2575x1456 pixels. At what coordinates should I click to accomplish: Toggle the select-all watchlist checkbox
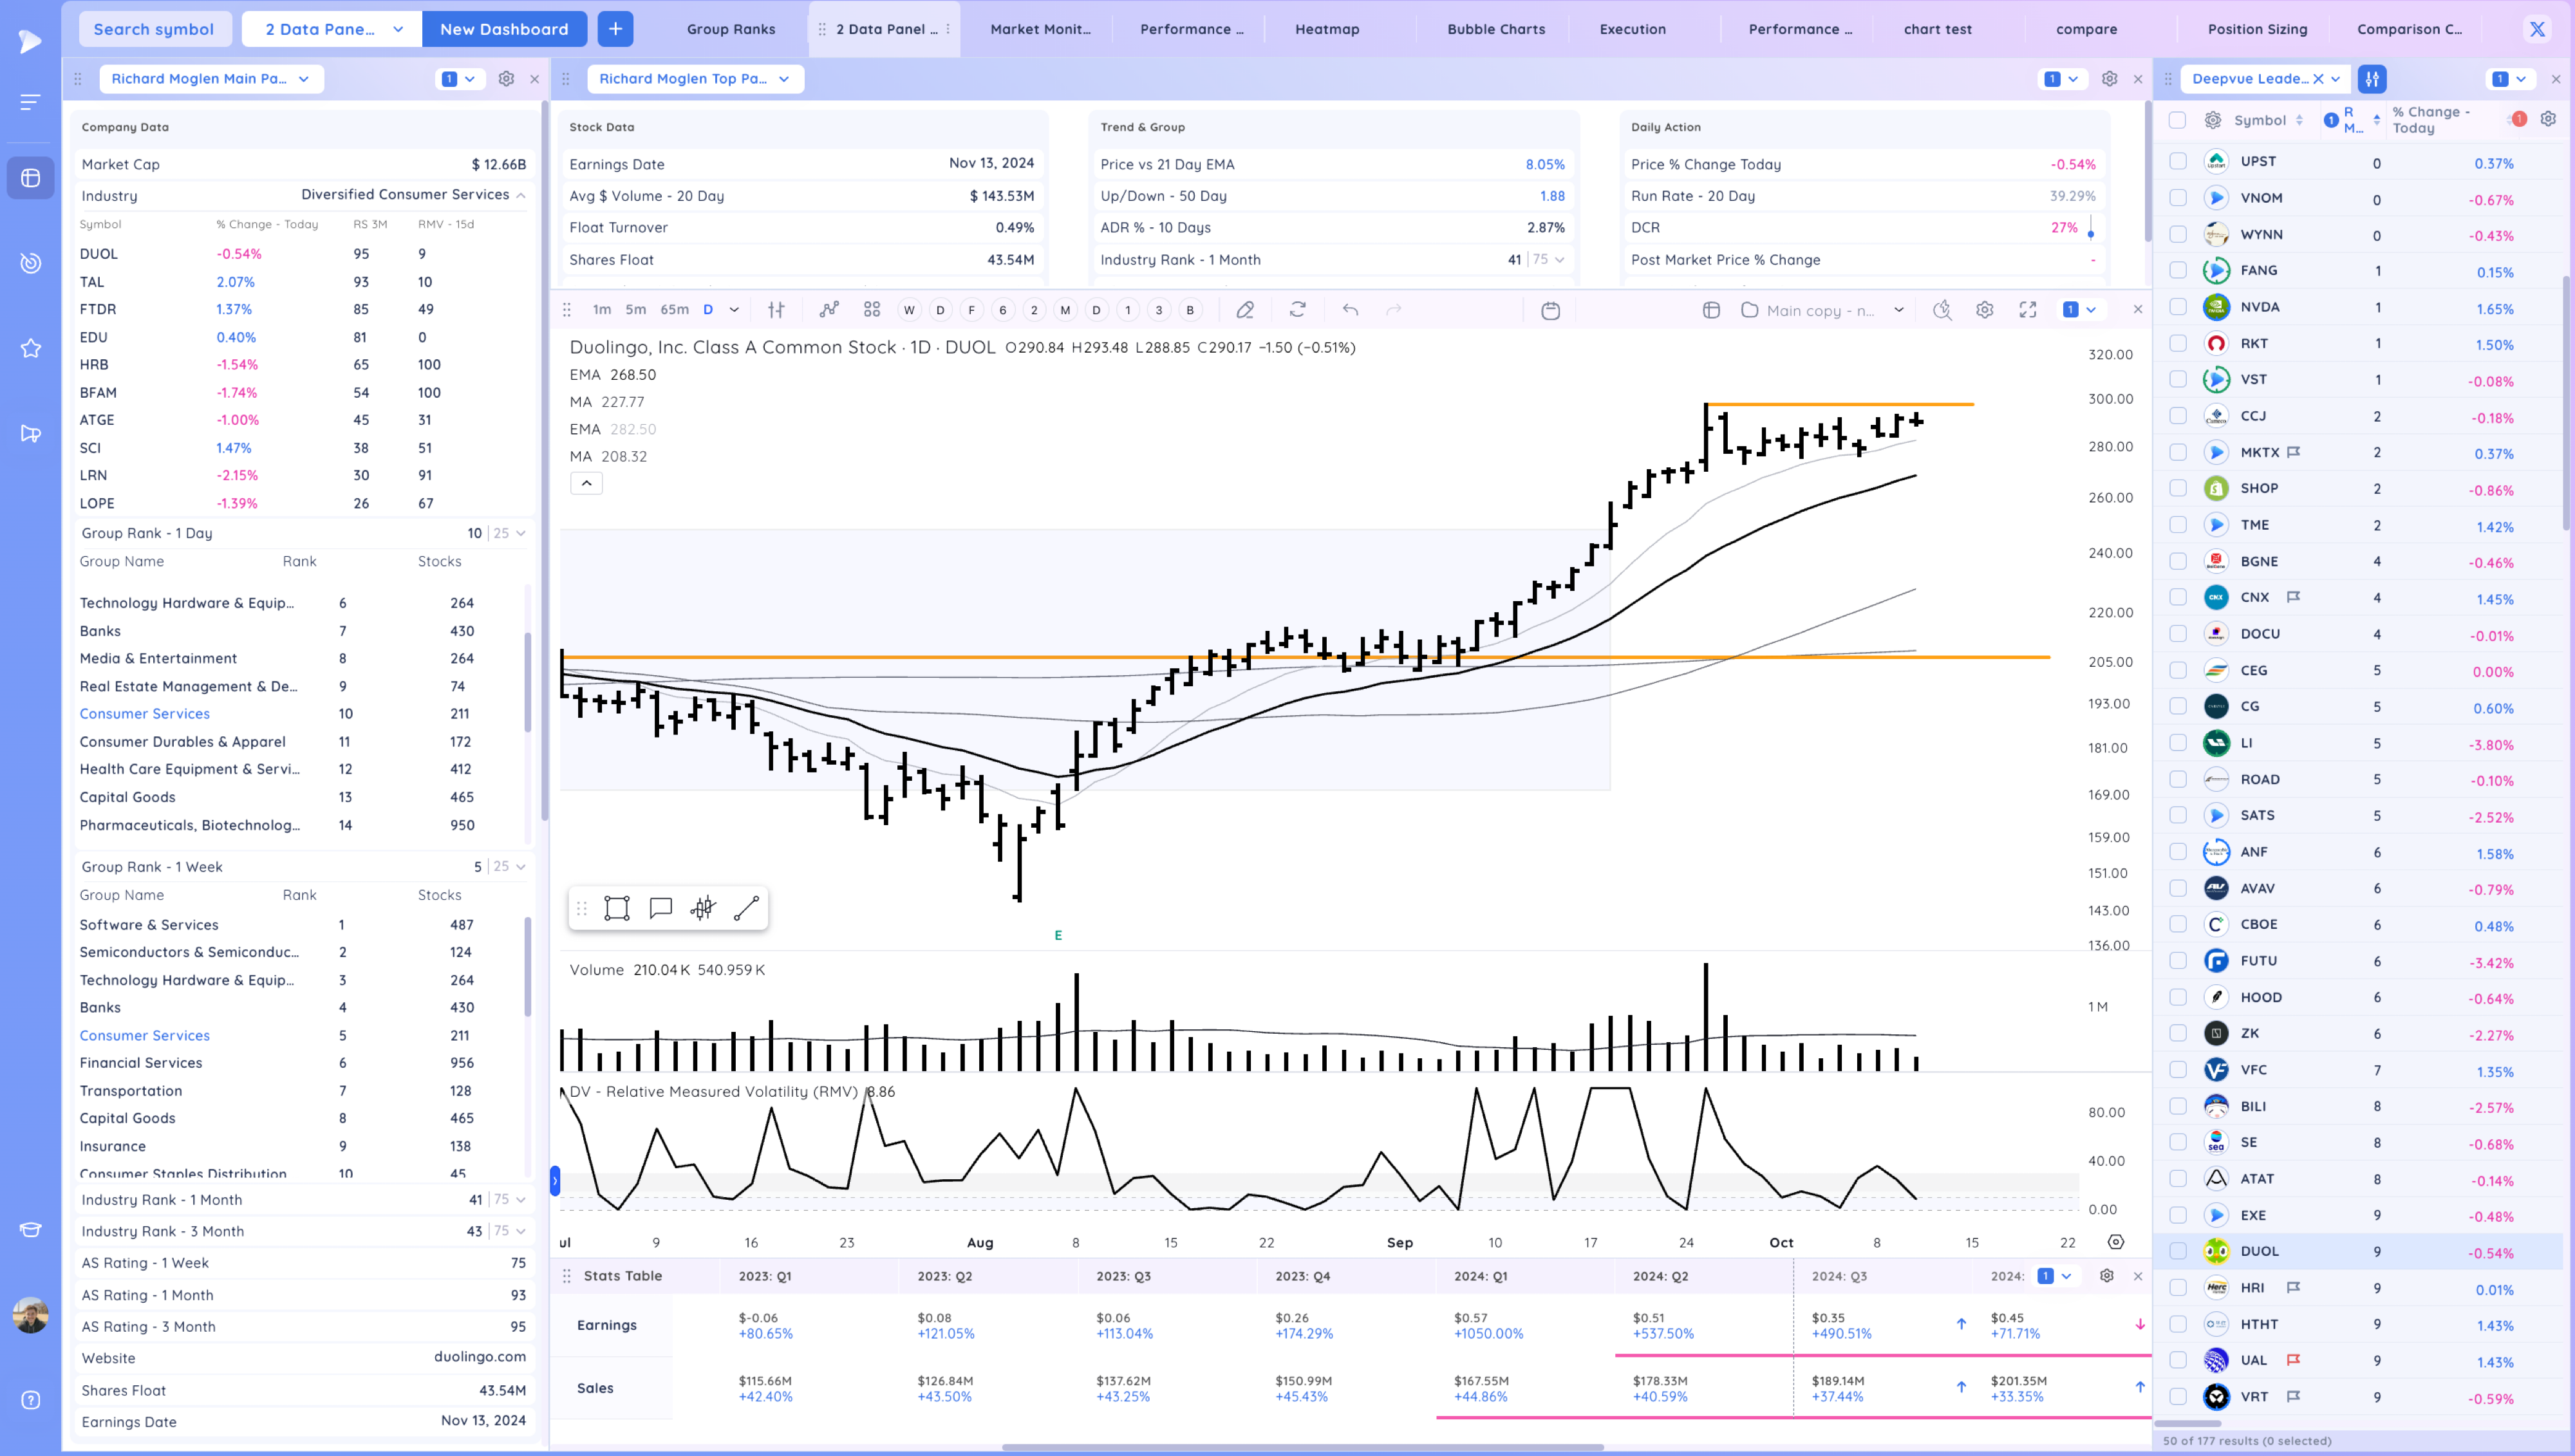click(x=2177, y=120)
